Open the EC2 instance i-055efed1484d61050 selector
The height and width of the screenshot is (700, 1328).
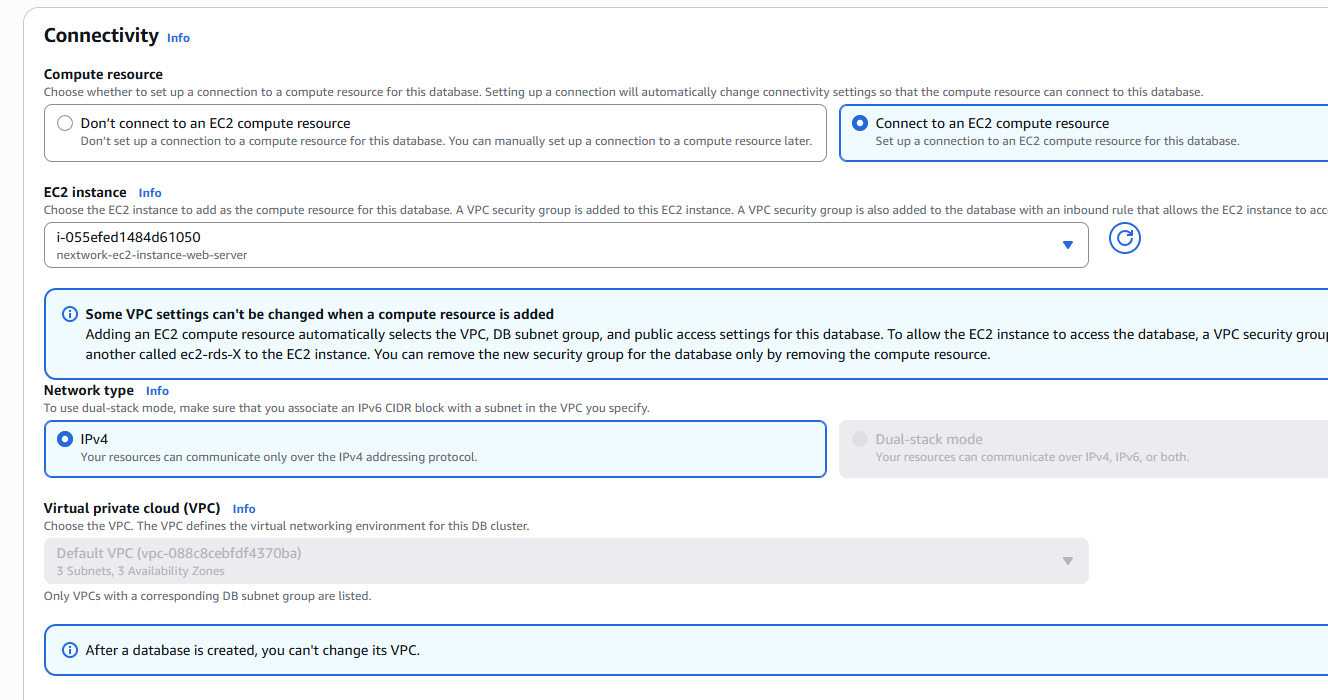point(550,245)
